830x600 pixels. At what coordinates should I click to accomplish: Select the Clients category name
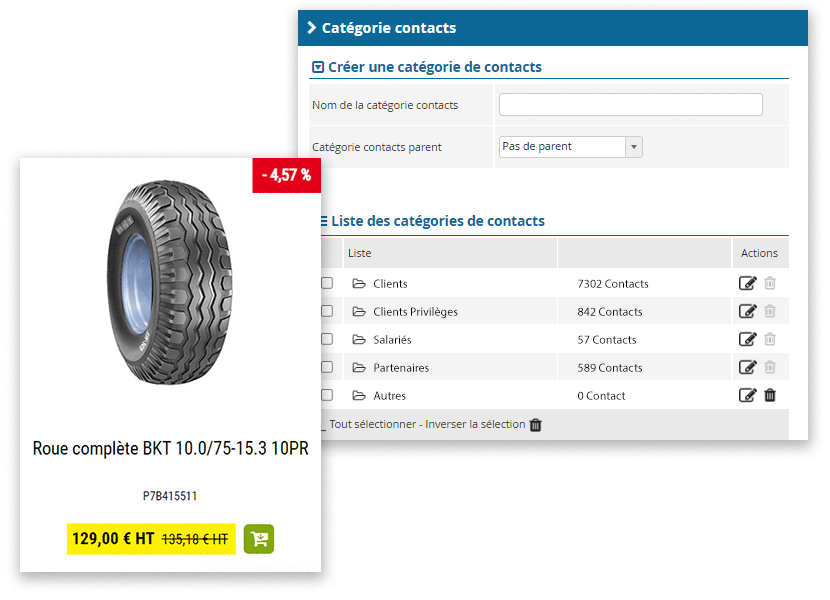point(390,284)
